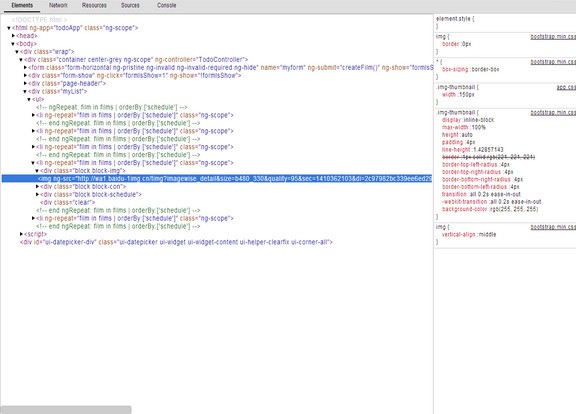Expand the div class="form-show" arrow

pyautogui.click(x=25, y=76)
